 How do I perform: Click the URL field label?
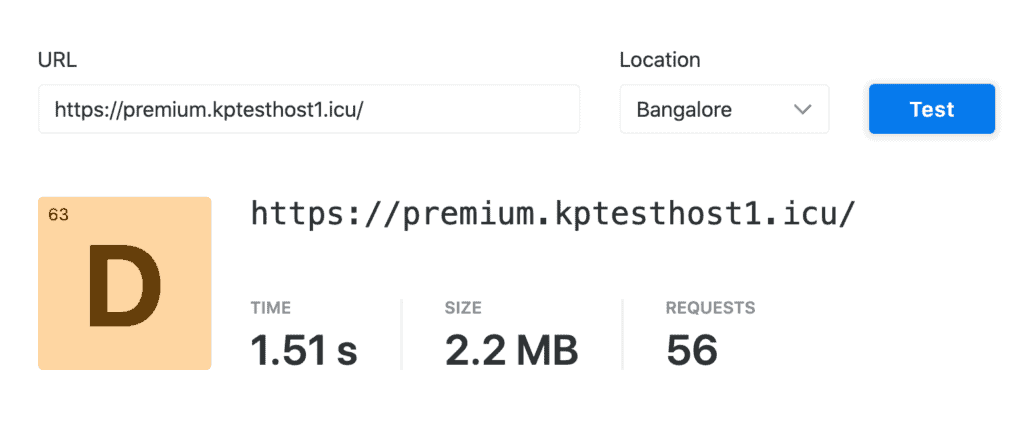[57, 60]
